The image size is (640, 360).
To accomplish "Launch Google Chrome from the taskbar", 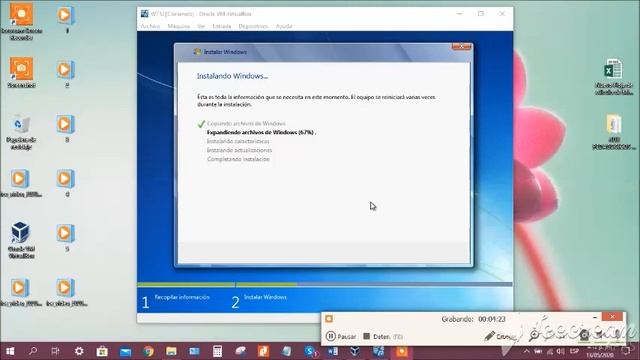I will (148, 351).
